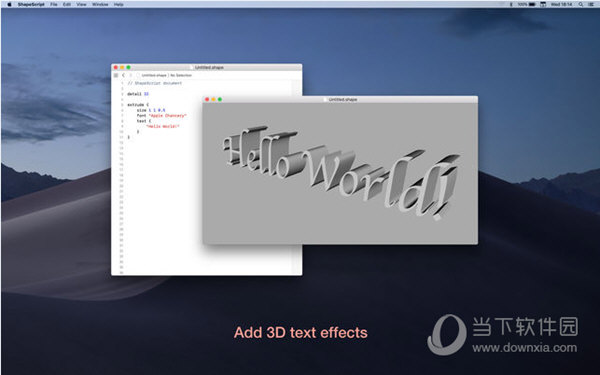Image resolution: width=600 pixels, height=375 pixels.
Task: Open the No Selection jump bar segment
Action: click(181, 75)
